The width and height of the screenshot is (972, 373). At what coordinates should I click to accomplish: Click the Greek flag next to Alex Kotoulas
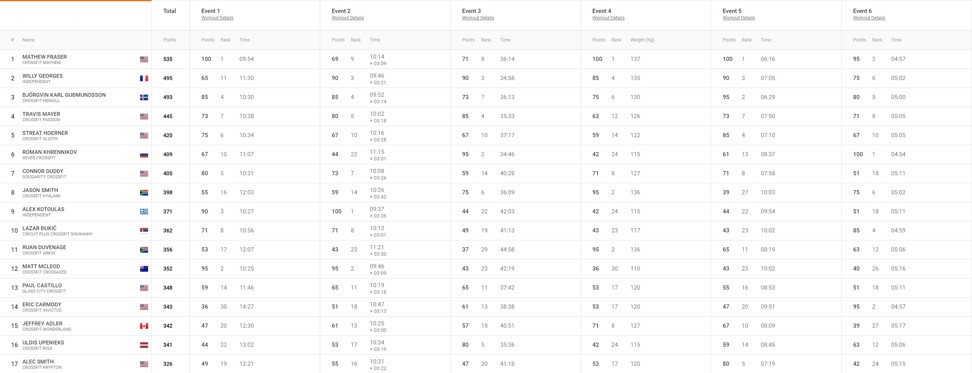(x=144, y=212)
